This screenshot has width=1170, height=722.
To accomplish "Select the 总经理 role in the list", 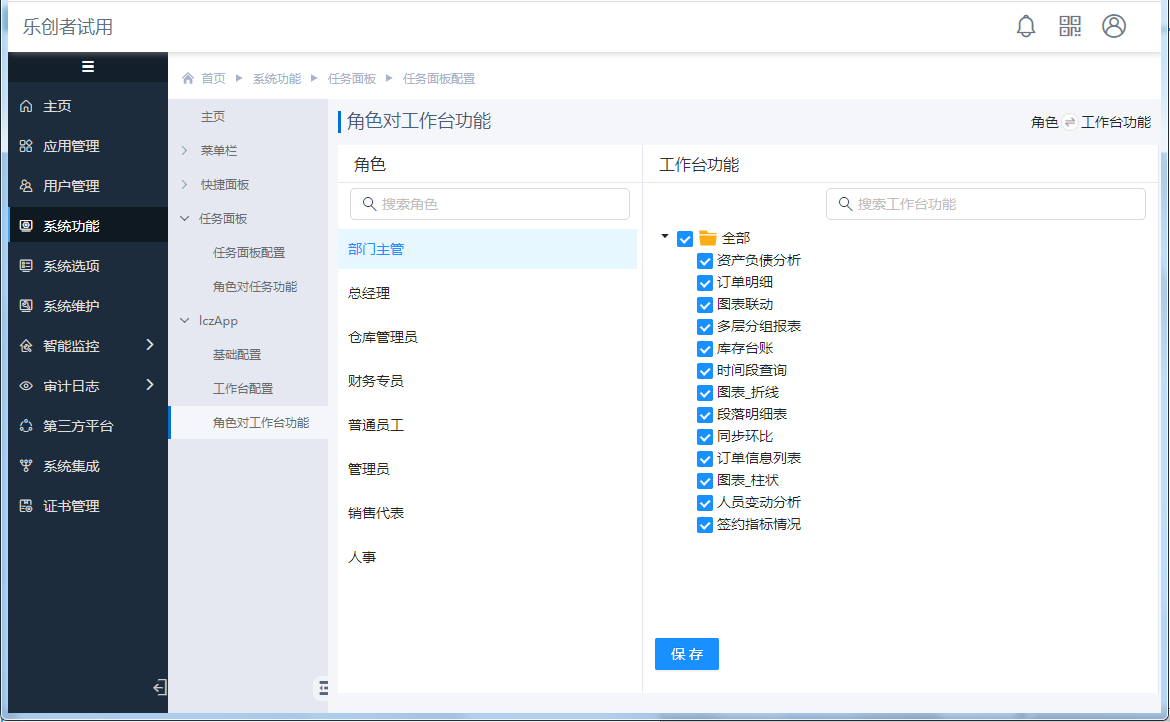I will click(x=369, y=293).
